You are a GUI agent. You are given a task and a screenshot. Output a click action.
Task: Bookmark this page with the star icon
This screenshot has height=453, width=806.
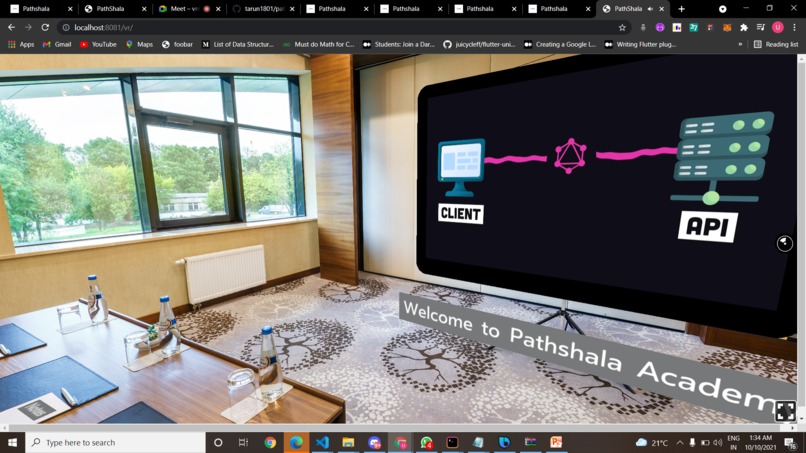(622, 27)
